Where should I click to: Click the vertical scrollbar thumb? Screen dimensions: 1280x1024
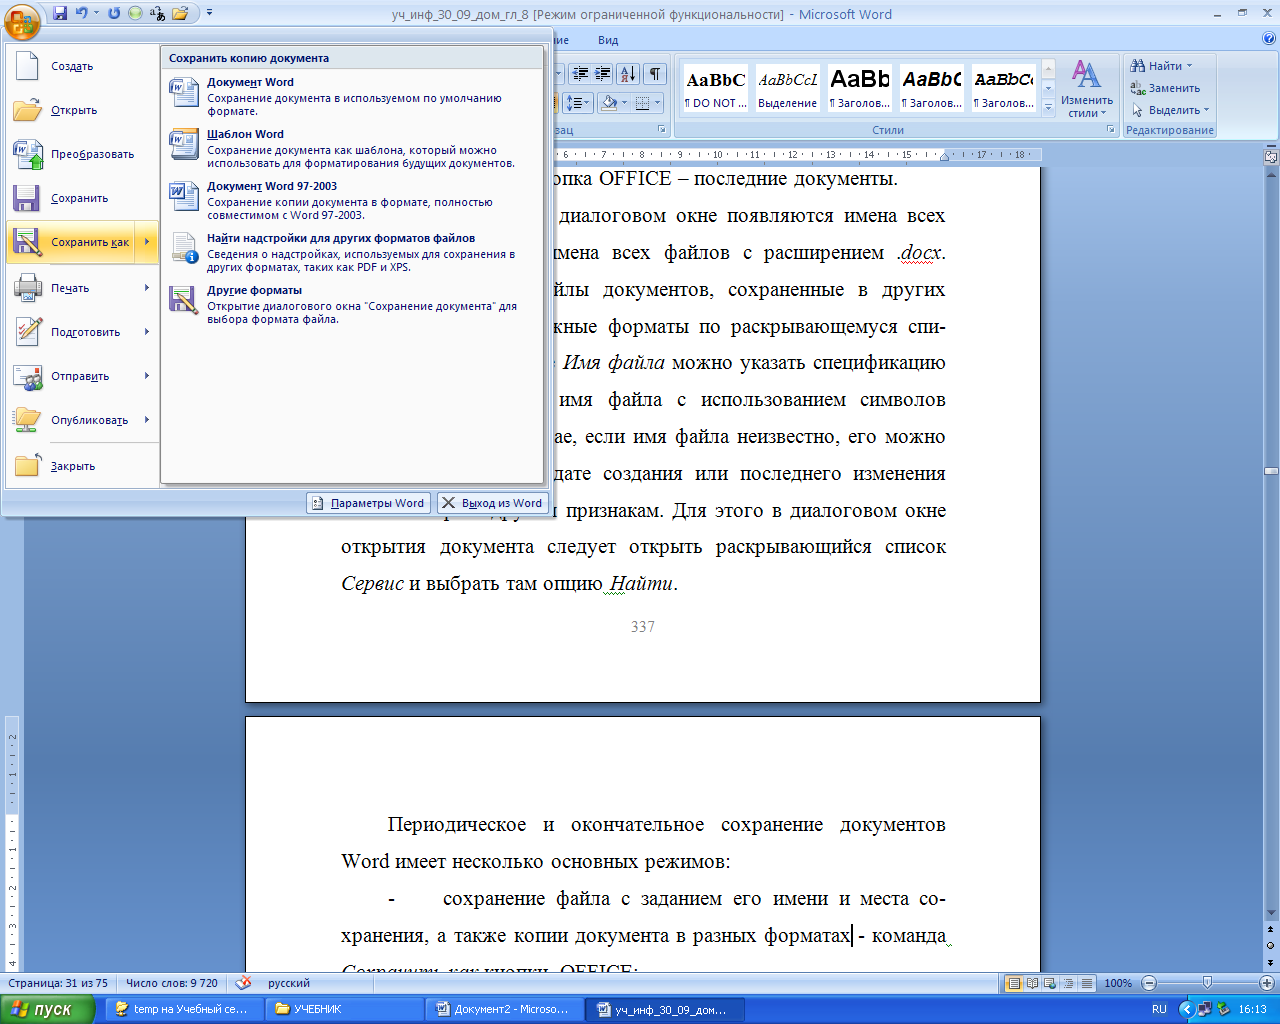click(x=1271, y=470)
